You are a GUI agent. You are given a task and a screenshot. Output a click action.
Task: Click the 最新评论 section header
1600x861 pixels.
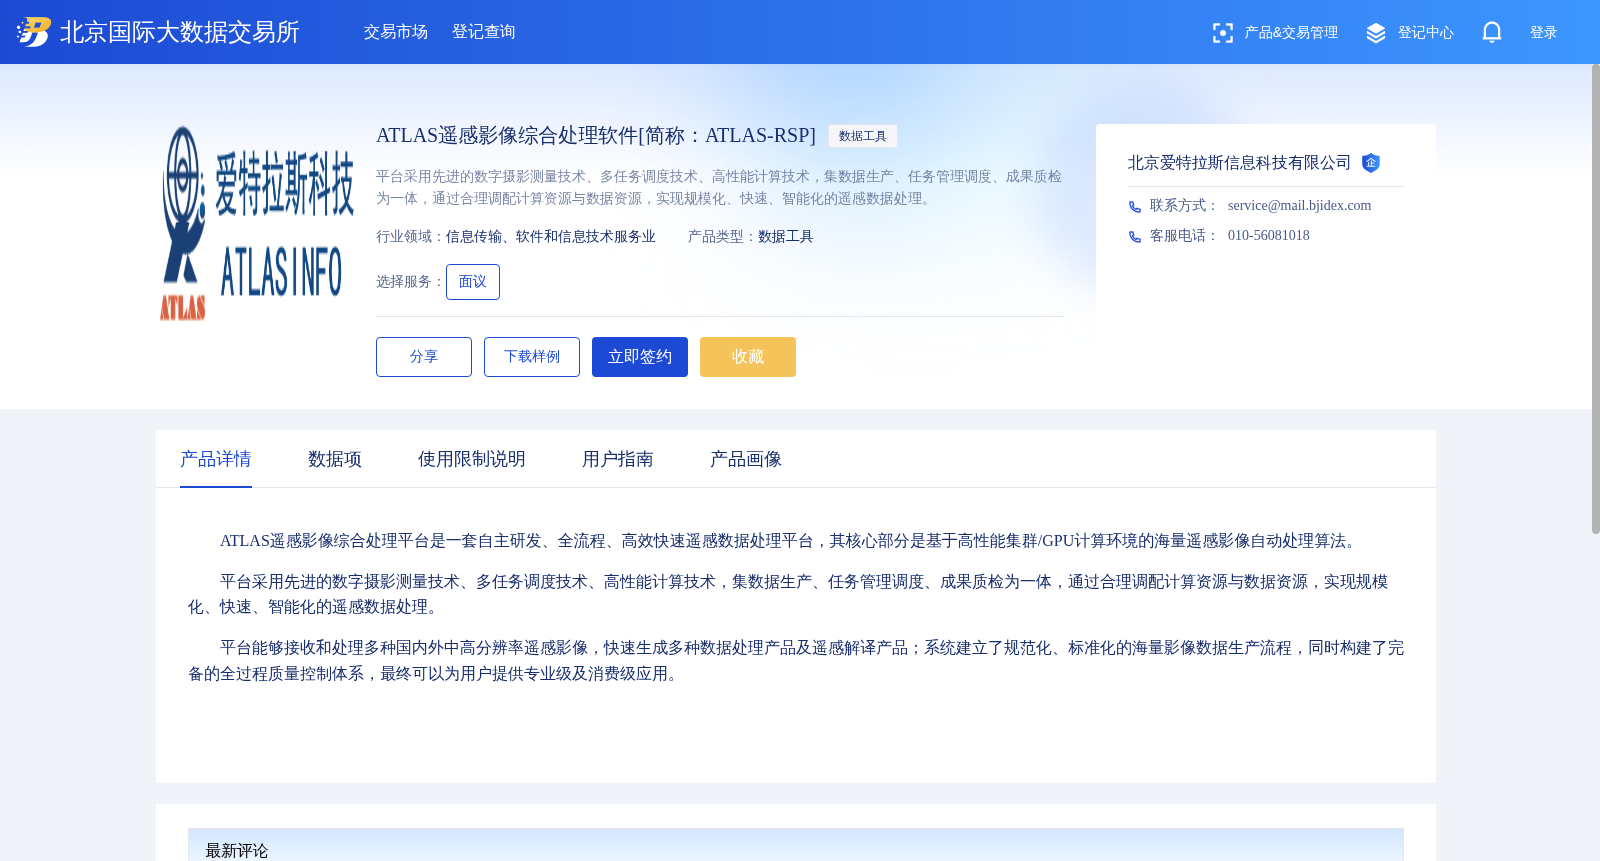237,850
